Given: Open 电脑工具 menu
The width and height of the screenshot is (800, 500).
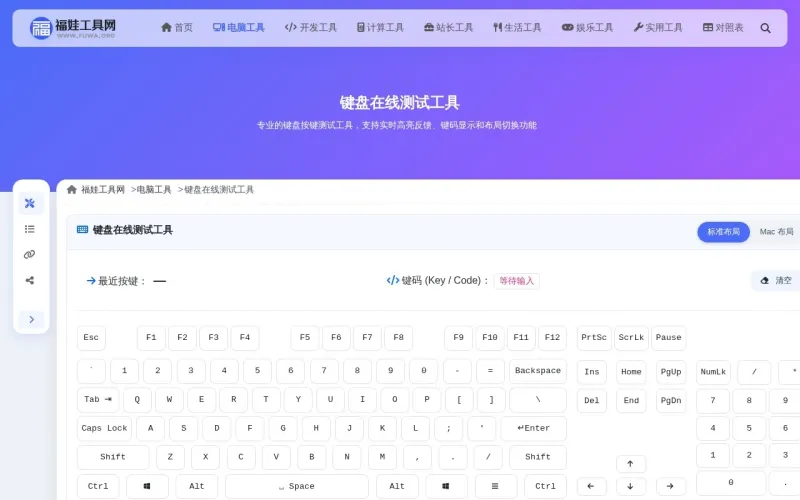Looking at the screenshot, I should click(239, 28).
